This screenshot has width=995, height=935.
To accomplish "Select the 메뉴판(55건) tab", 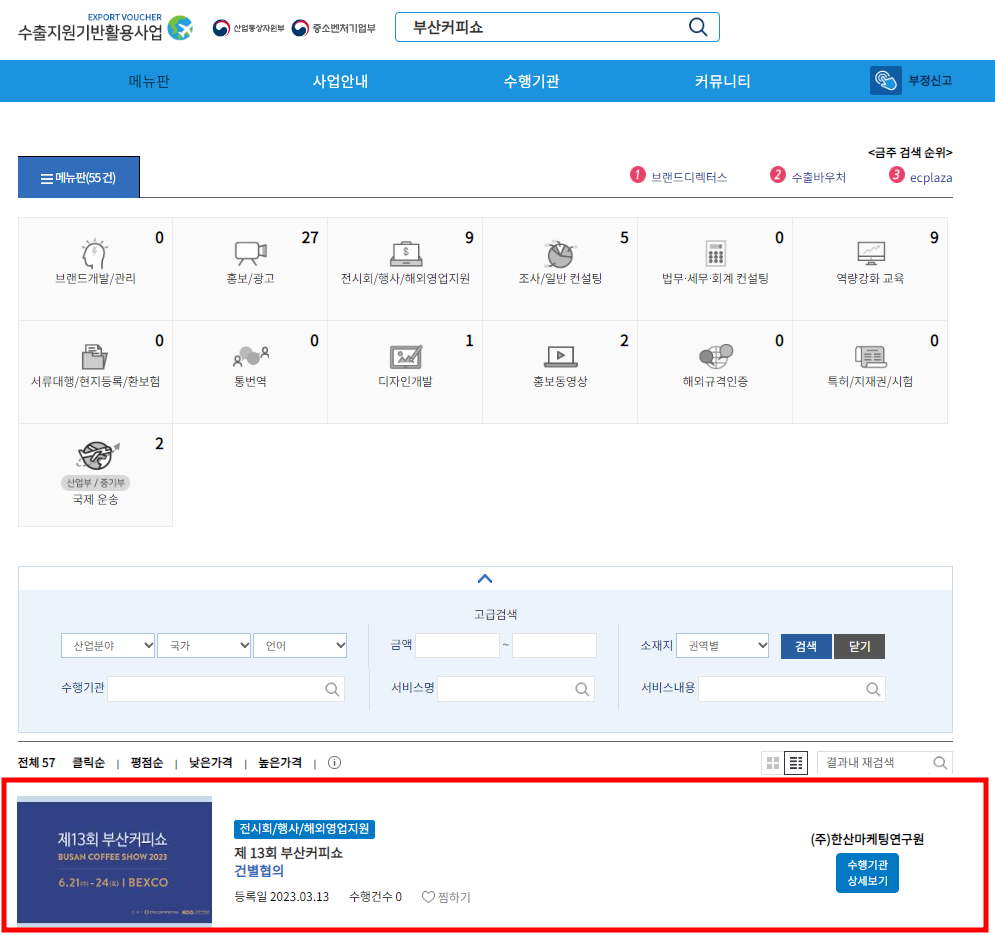I will (x=79, y=177).
